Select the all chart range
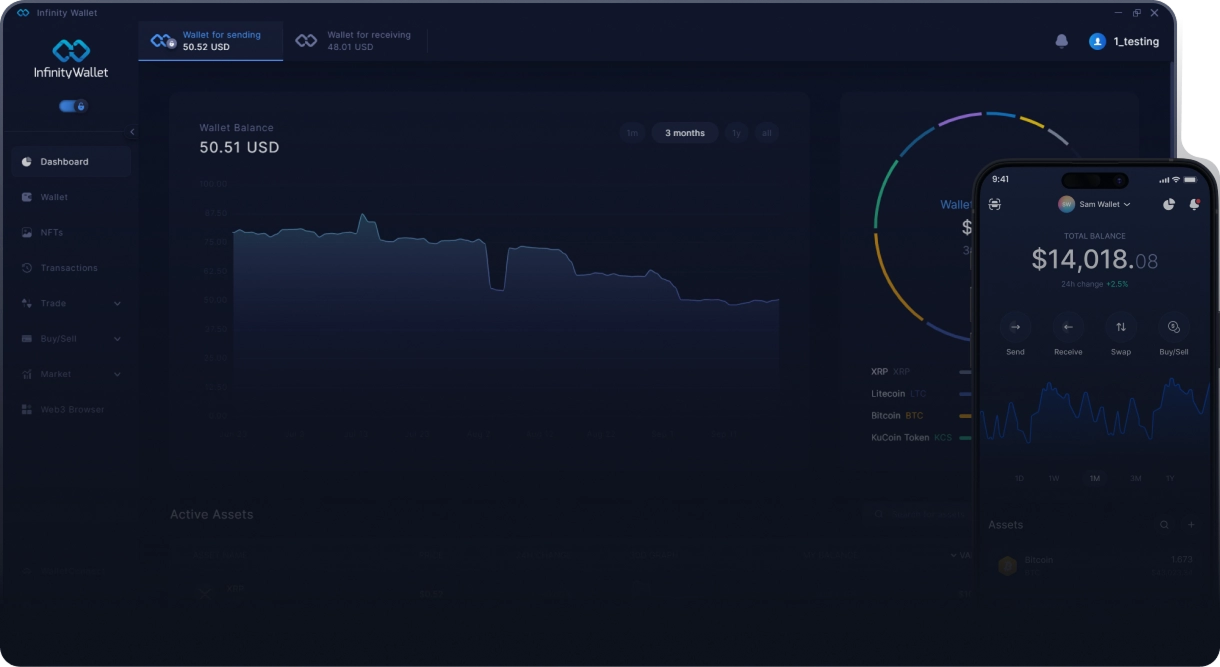 767,133
